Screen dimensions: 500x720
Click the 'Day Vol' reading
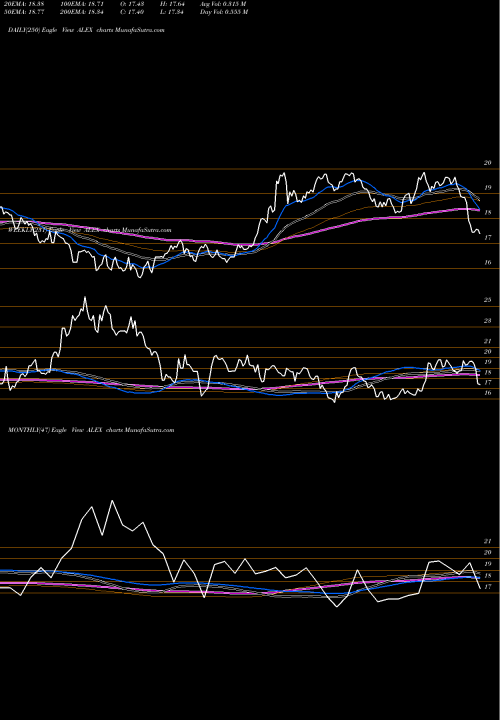click(x=224, y=12)
